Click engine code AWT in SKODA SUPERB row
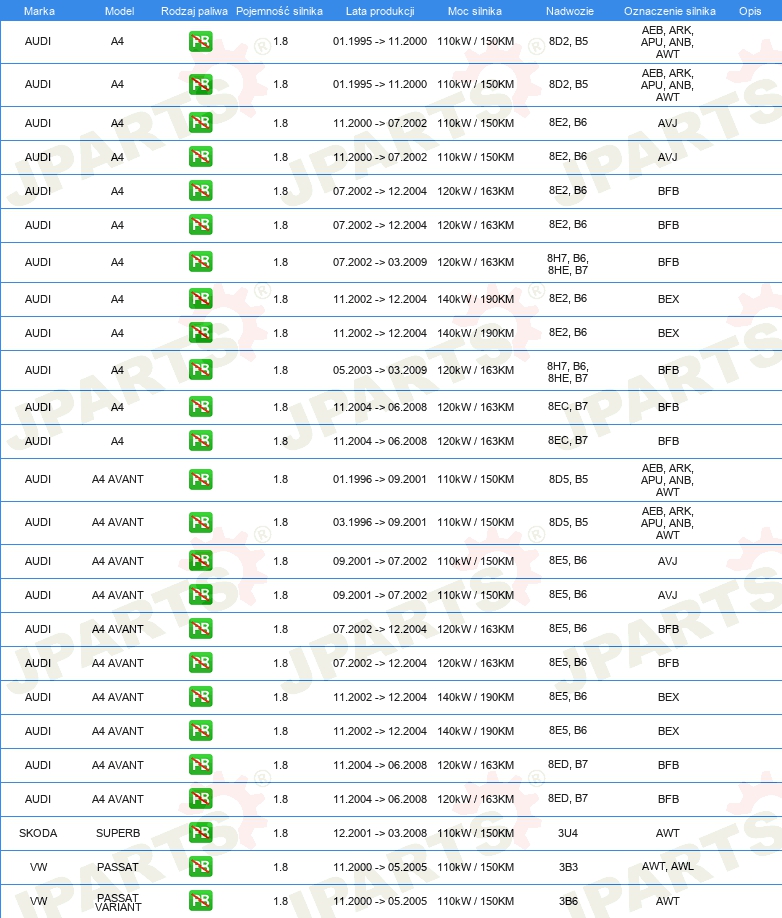 (667, 833)
